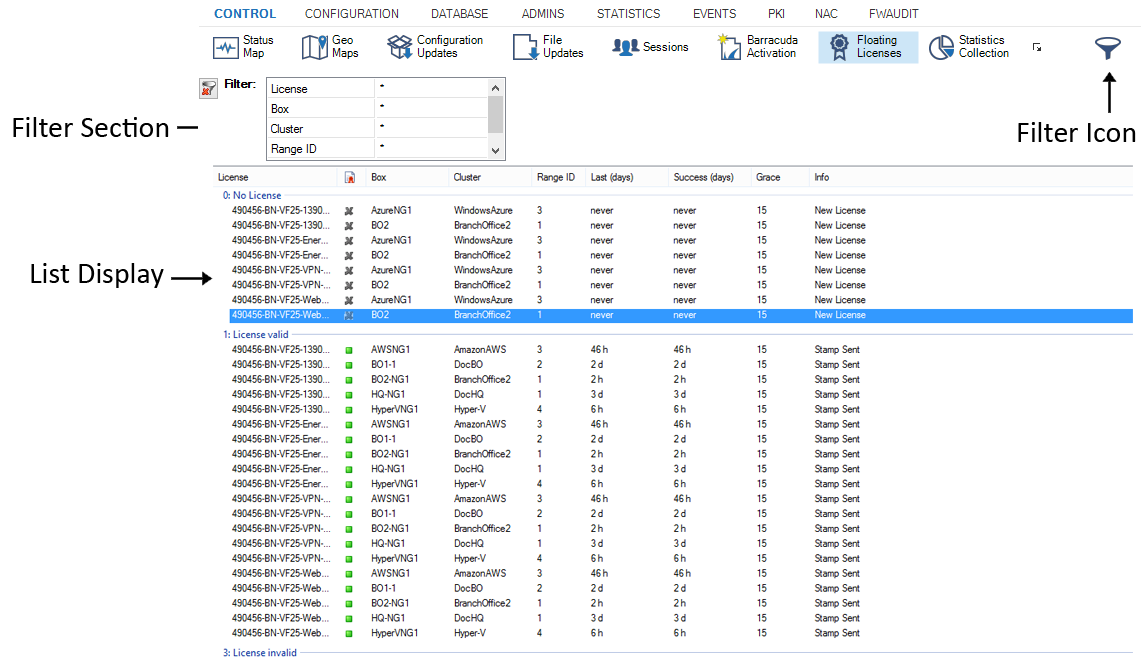Click green status icon of VF25-VPN BO1-1 row

click(349, 515)
